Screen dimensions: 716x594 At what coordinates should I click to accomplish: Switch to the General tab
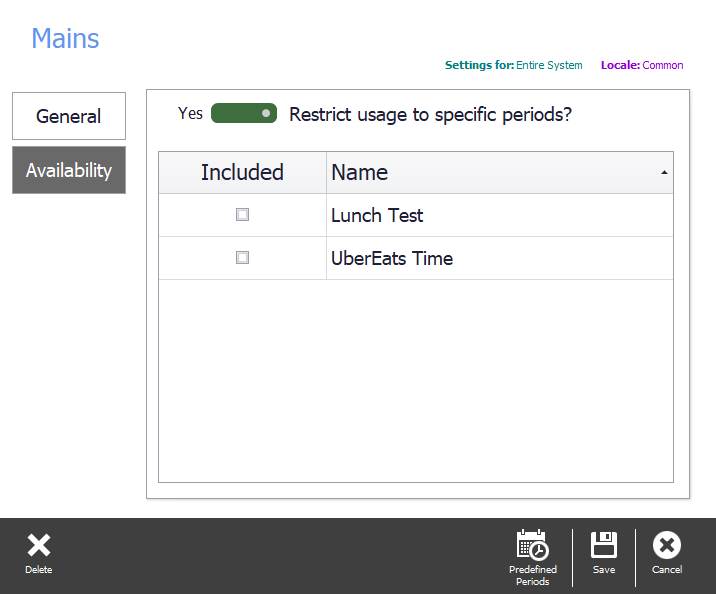coord(69,116)
